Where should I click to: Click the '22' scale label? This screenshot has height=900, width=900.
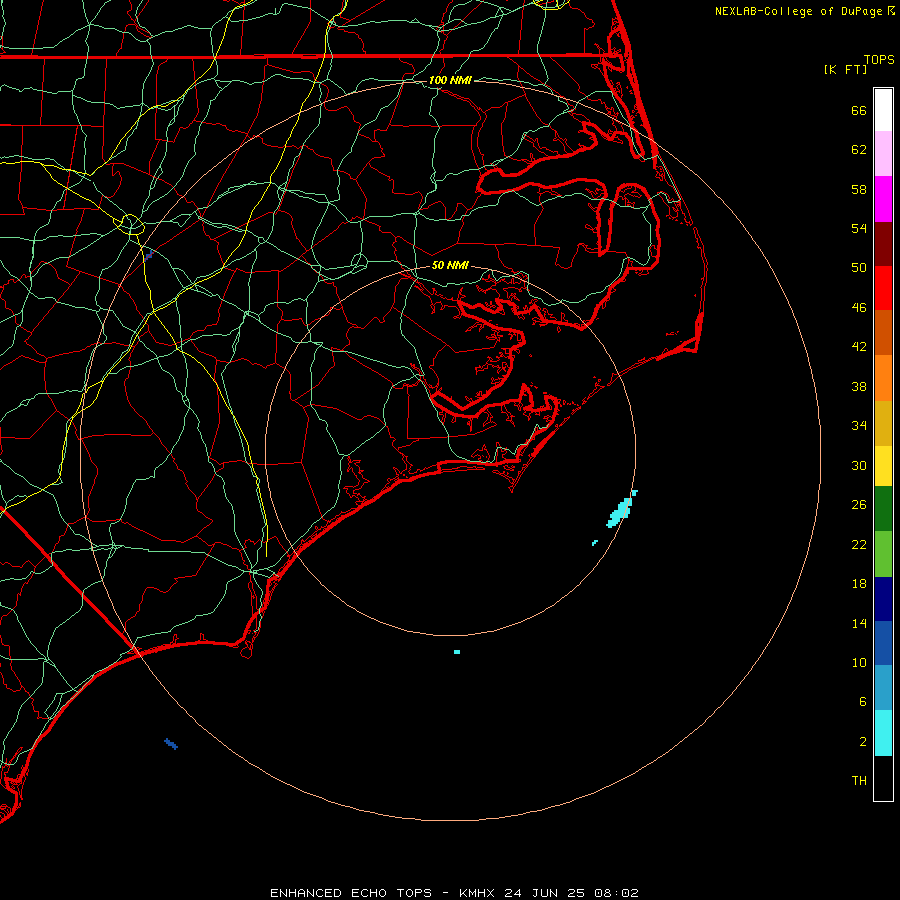pyautogui.click(x=859, y=544)
